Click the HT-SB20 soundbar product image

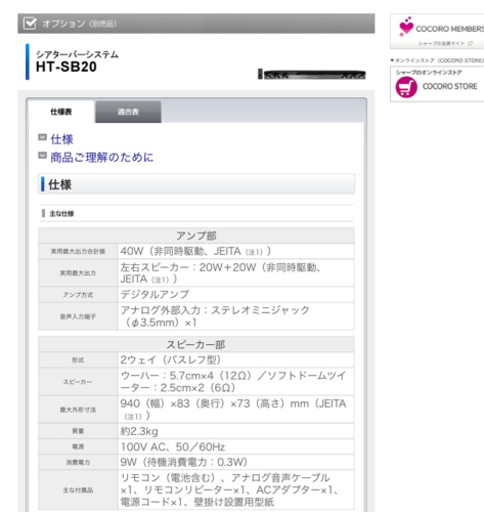312,74
